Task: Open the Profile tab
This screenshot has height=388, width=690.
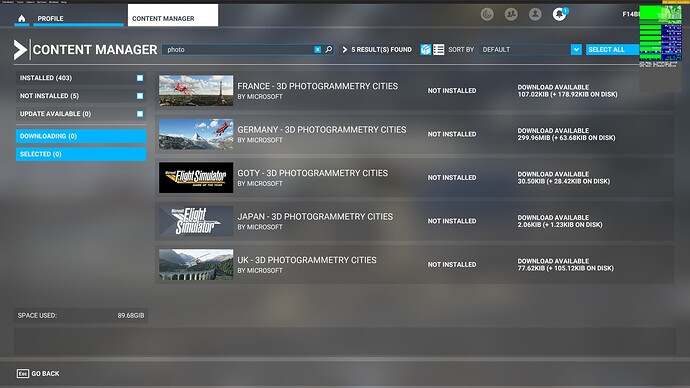Action: [x=78, y=18]
